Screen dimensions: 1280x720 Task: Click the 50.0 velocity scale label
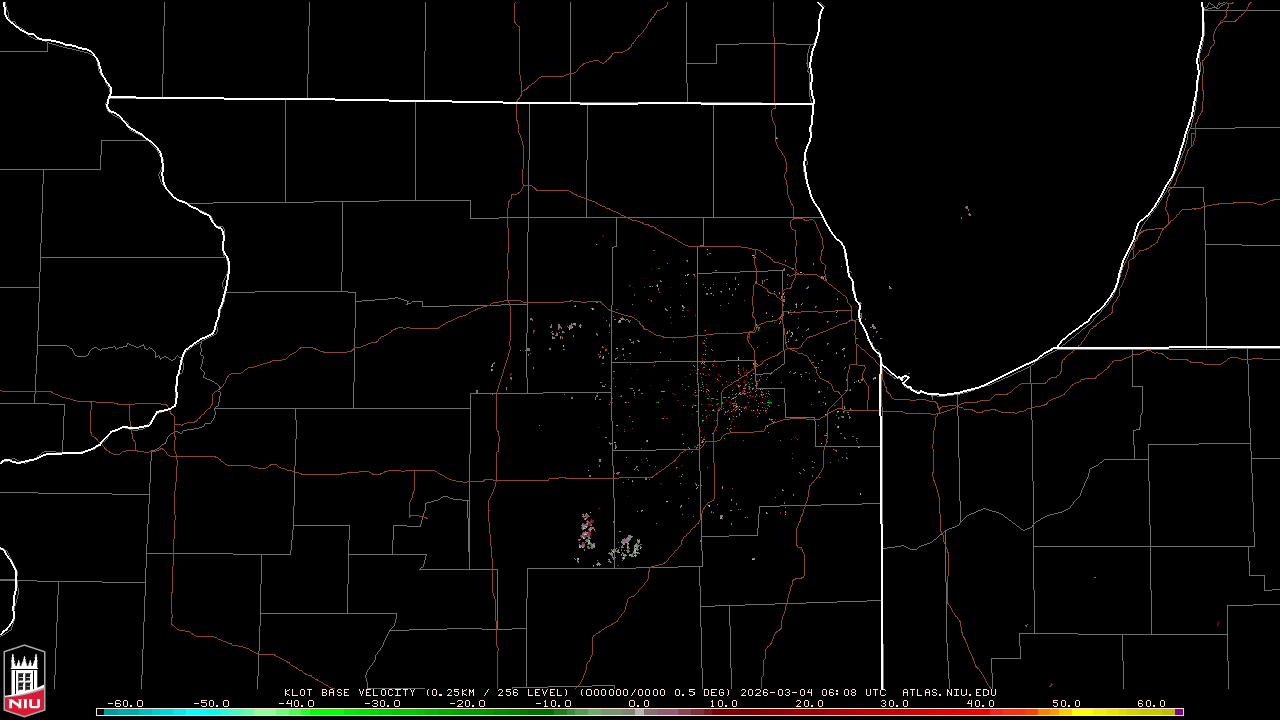pyautogui.click(x=1066, y=703)
